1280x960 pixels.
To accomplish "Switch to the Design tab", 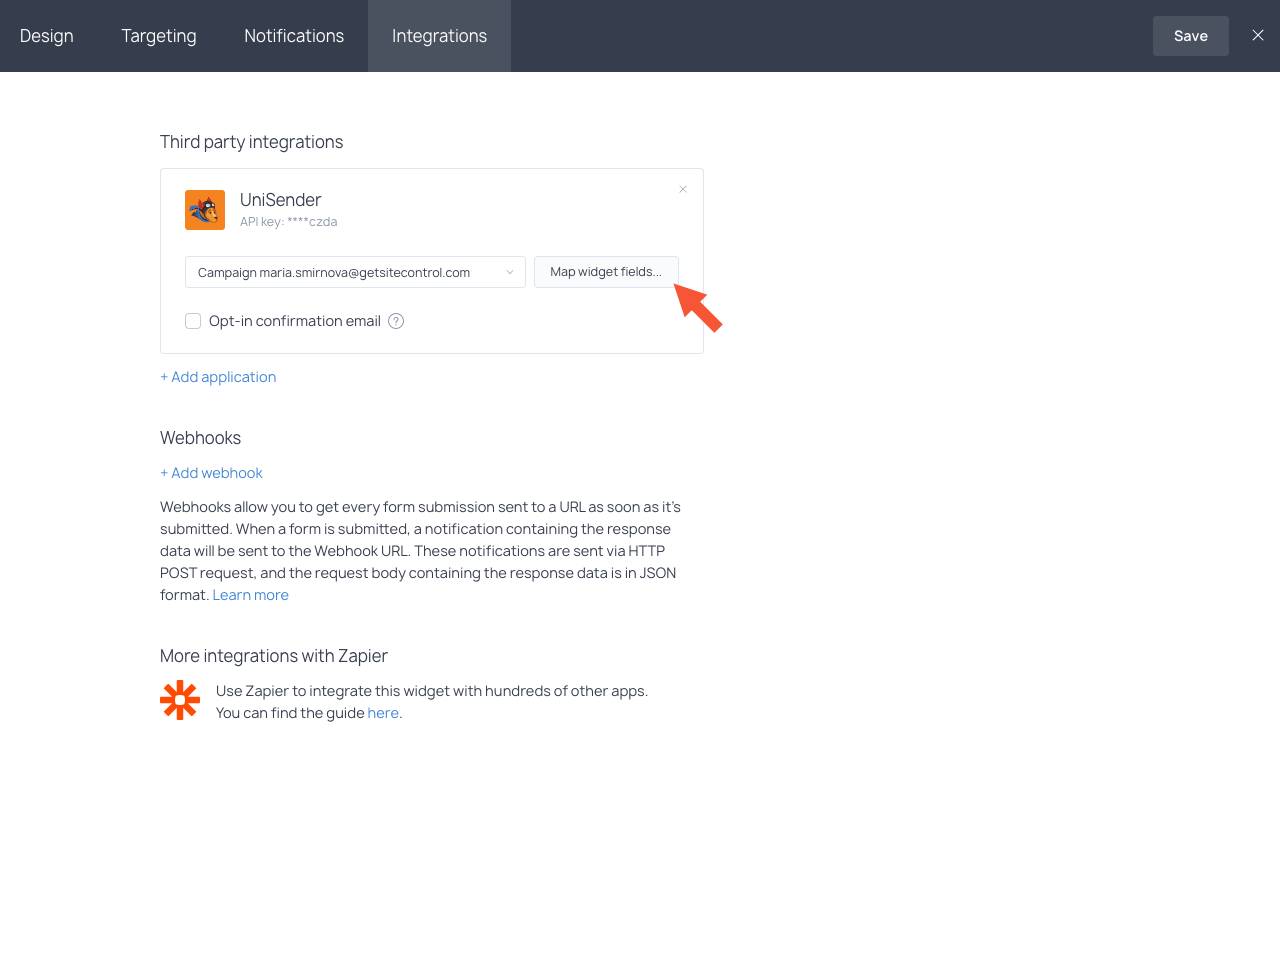I will (47, 36).
